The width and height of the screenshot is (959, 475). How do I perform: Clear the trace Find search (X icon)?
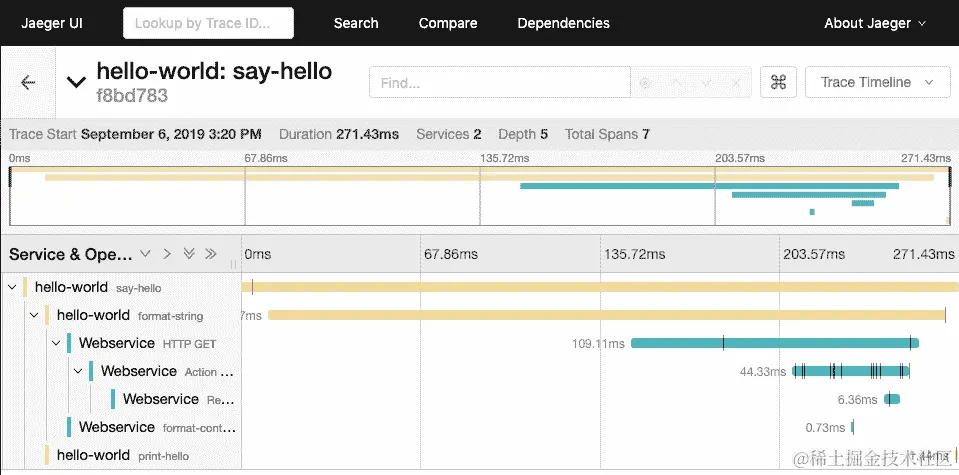[x=736, y=83]
